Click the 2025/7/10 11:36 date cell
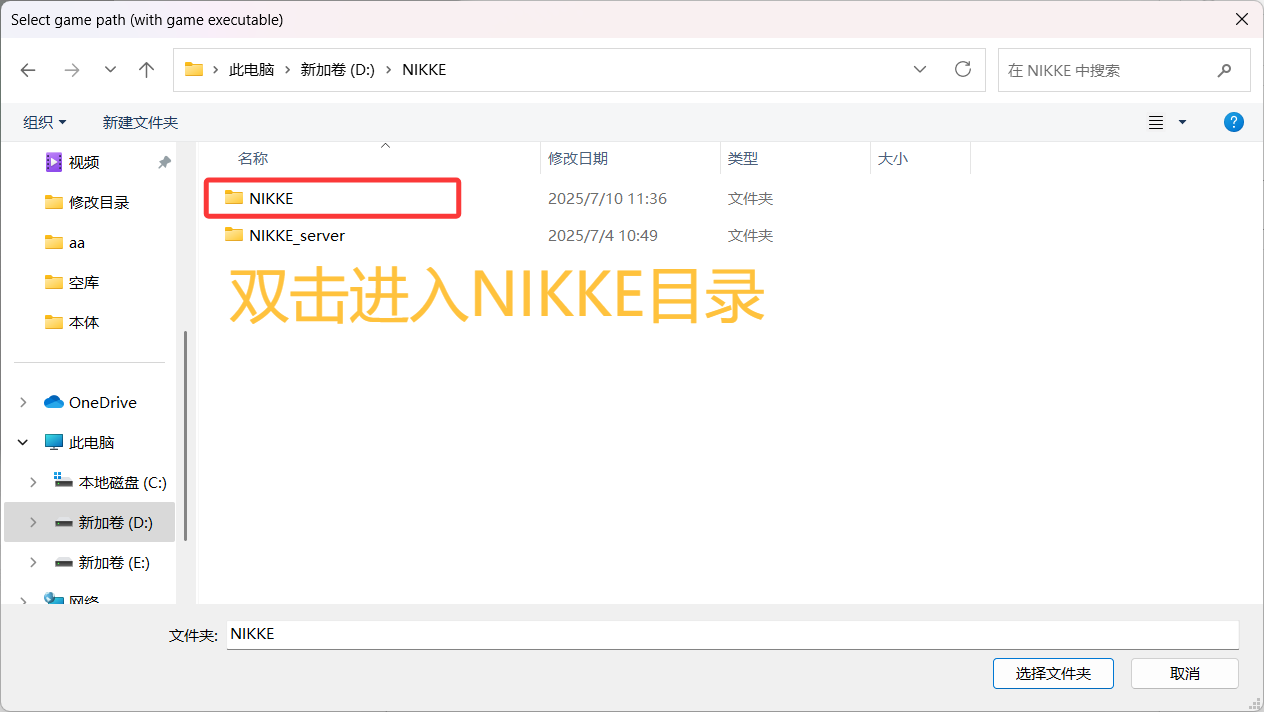This screenshot has height=712, width=1264. [x=607, y=198]
